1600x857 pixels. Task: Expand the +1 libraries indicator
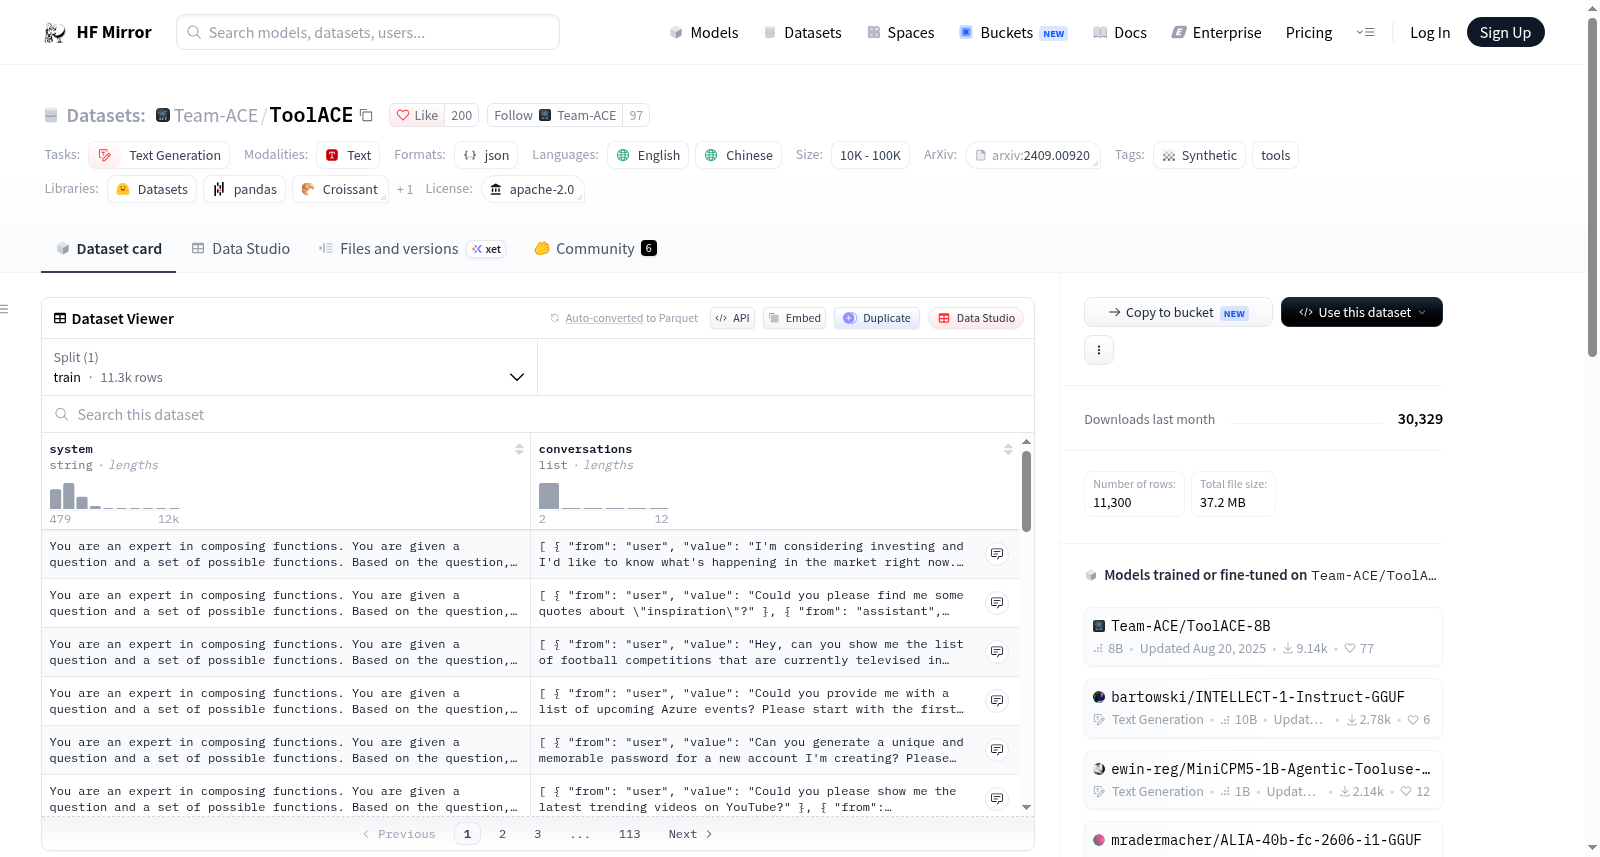tap(404, 189)
